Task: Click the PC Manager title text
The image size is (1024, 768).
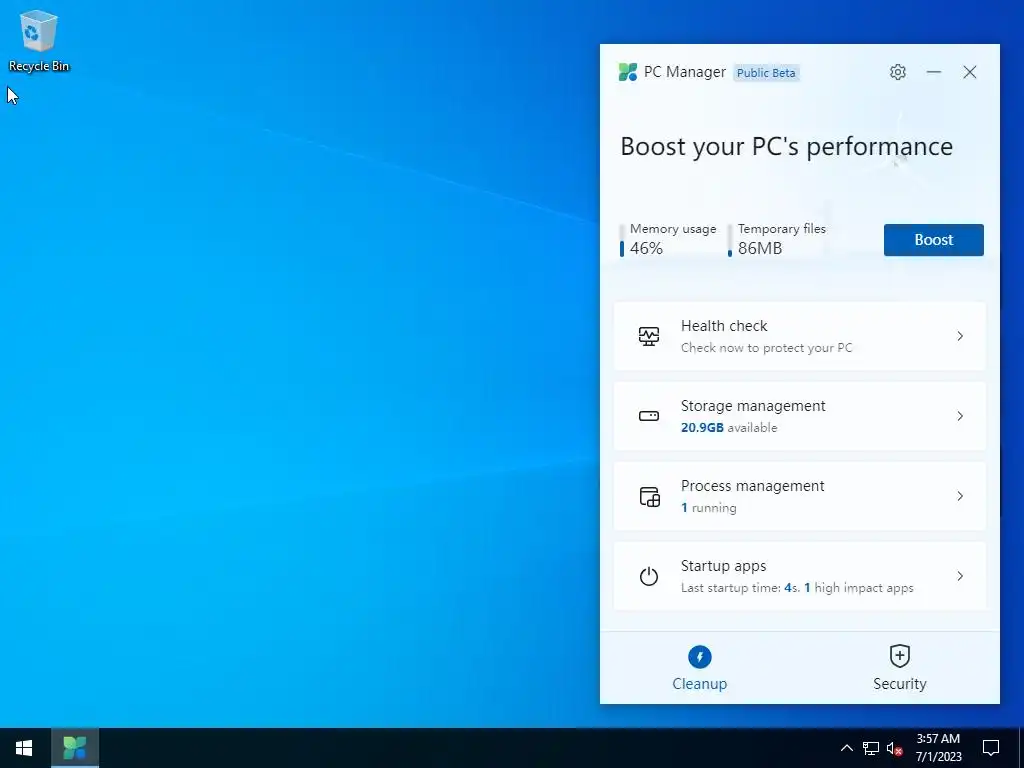Action: 685,72
